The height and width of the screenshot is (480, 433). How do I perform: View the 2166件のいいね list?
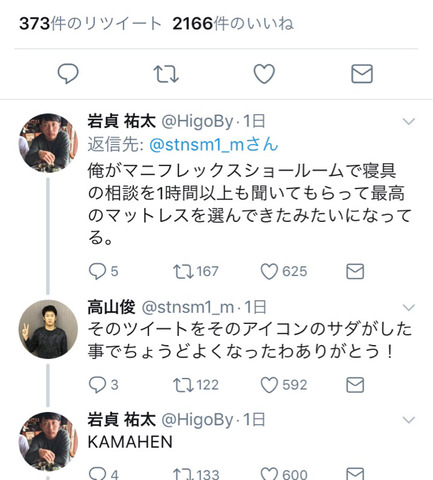233,24
